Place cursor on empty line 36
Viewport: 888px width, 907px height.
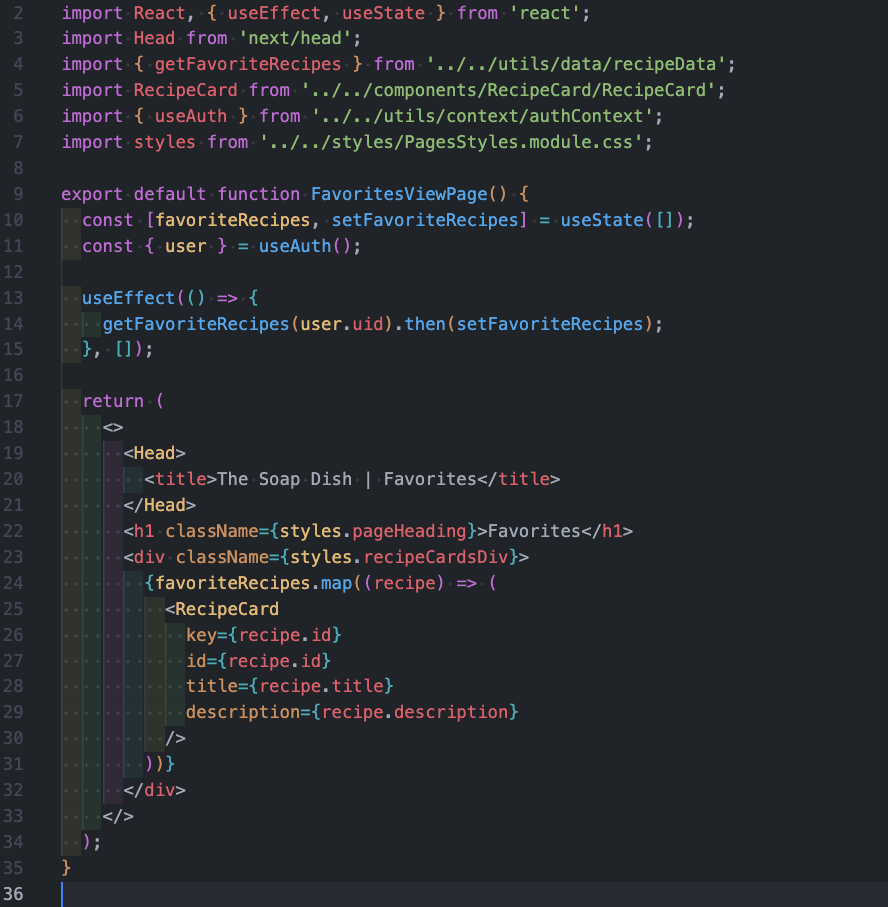point(474,894)
